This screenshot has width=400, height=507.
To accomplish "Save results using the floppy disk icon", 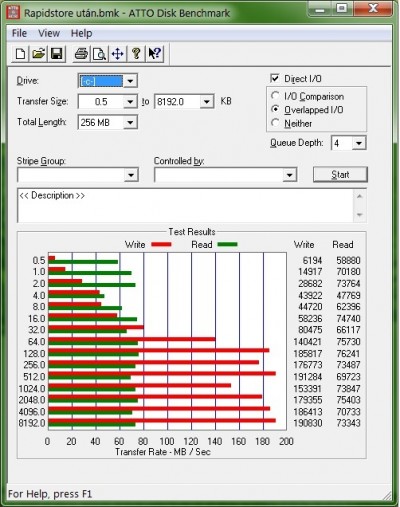I will coord(57,54).
